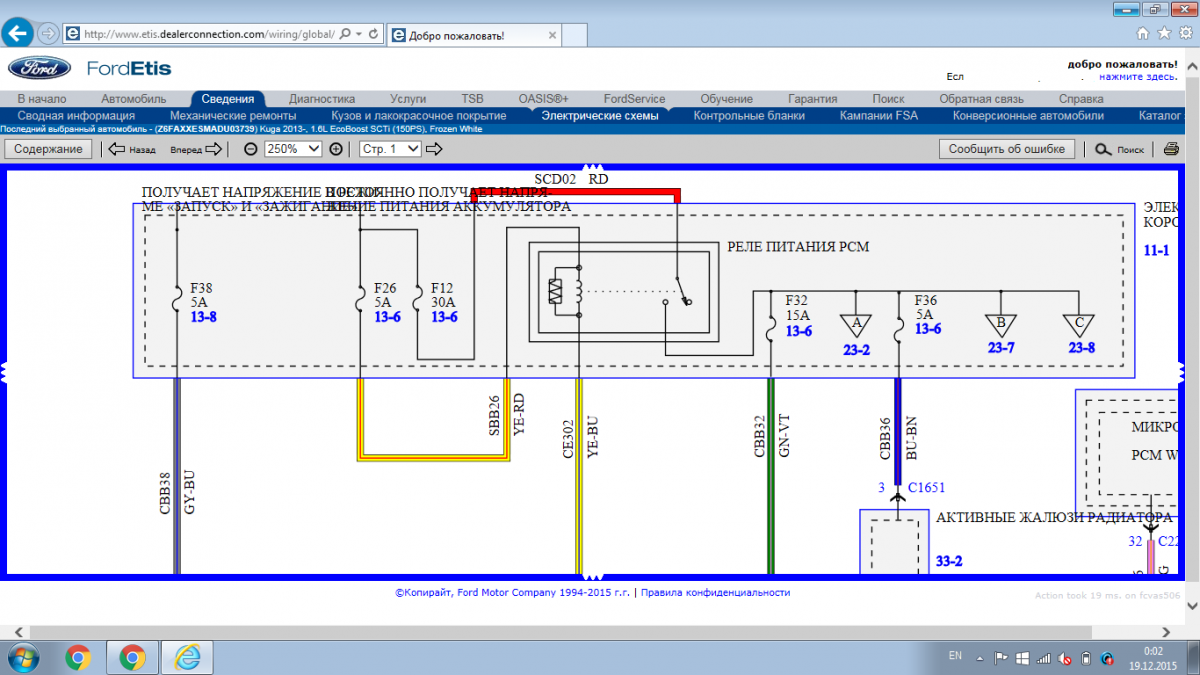1200x675 pixels.
Task: Click connector triangle A in diagram
Action: click(854, 327)
